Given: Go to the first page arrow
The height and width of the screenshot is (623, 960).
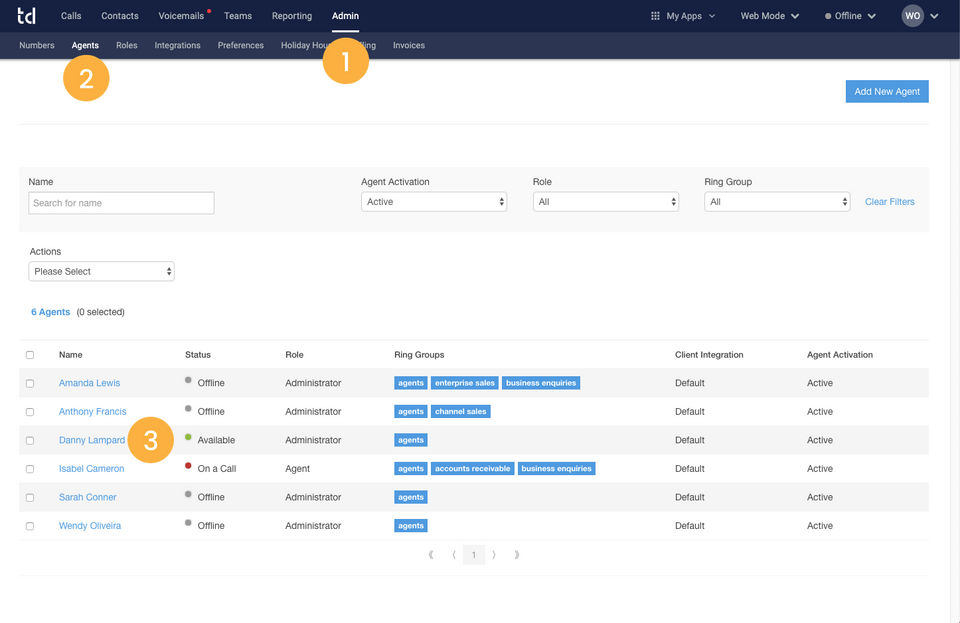Looking at the screenshot, I should click(x=431, y=554).
